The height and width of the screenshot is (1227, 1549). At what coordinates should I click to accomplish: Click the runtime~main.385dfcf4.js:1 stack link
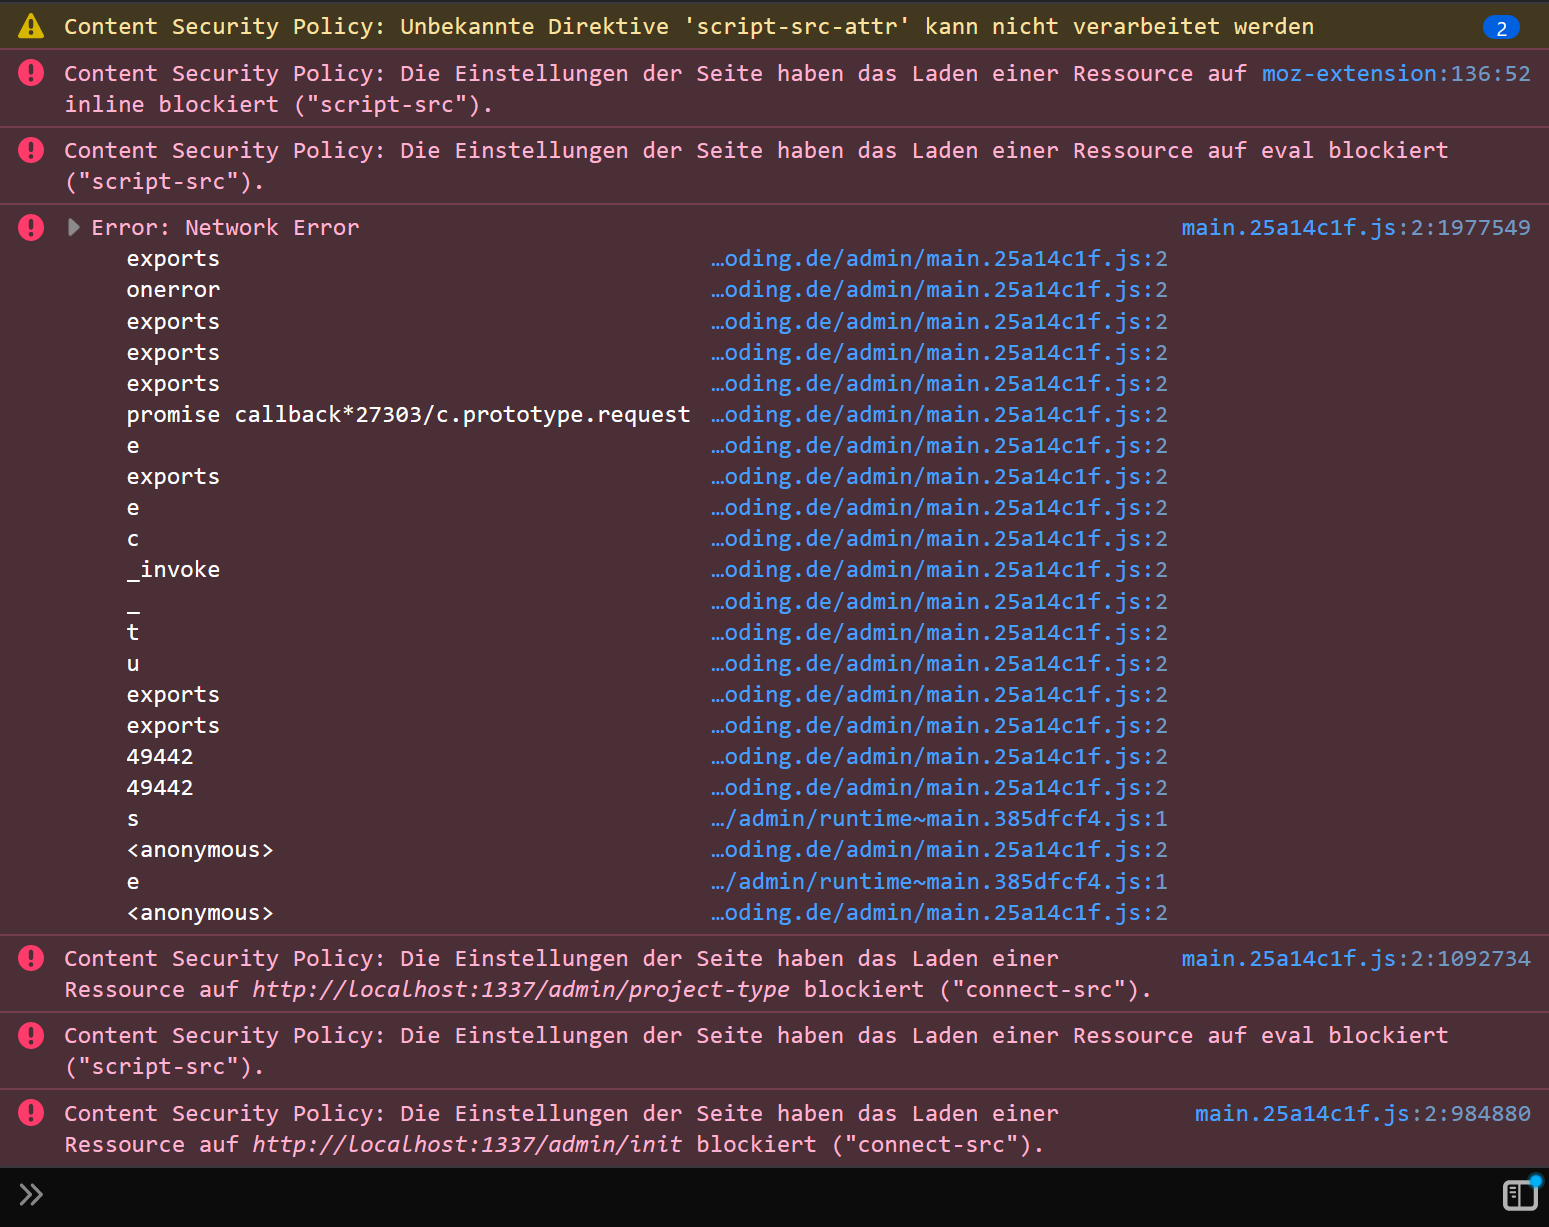coord(938,818)
